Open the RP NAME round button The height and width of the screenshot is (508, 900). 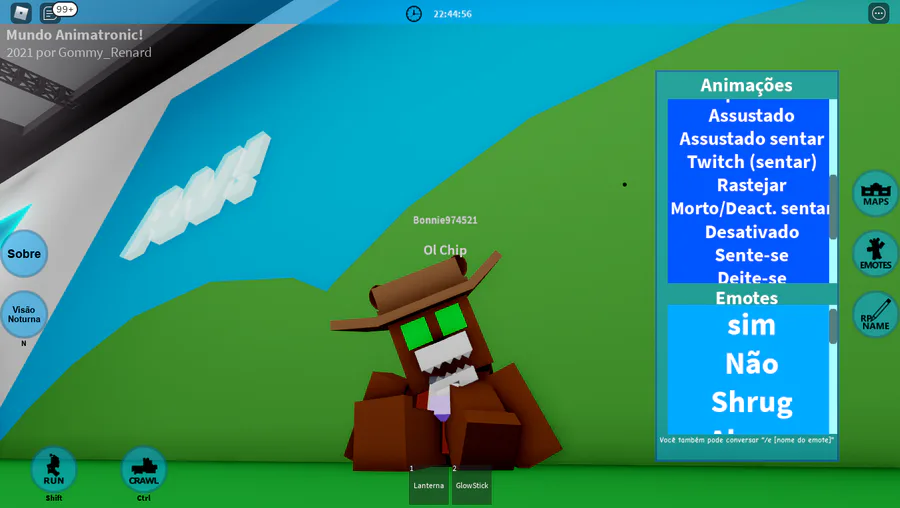click(875, 315)
